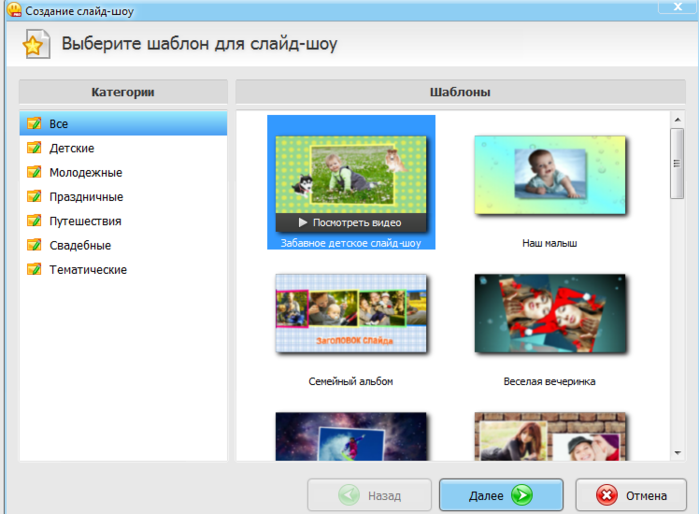This screenshot has height=514, width=699.
Task: Click the icon next to Детские
Action: pyautogui.click(x=34, y=148)
